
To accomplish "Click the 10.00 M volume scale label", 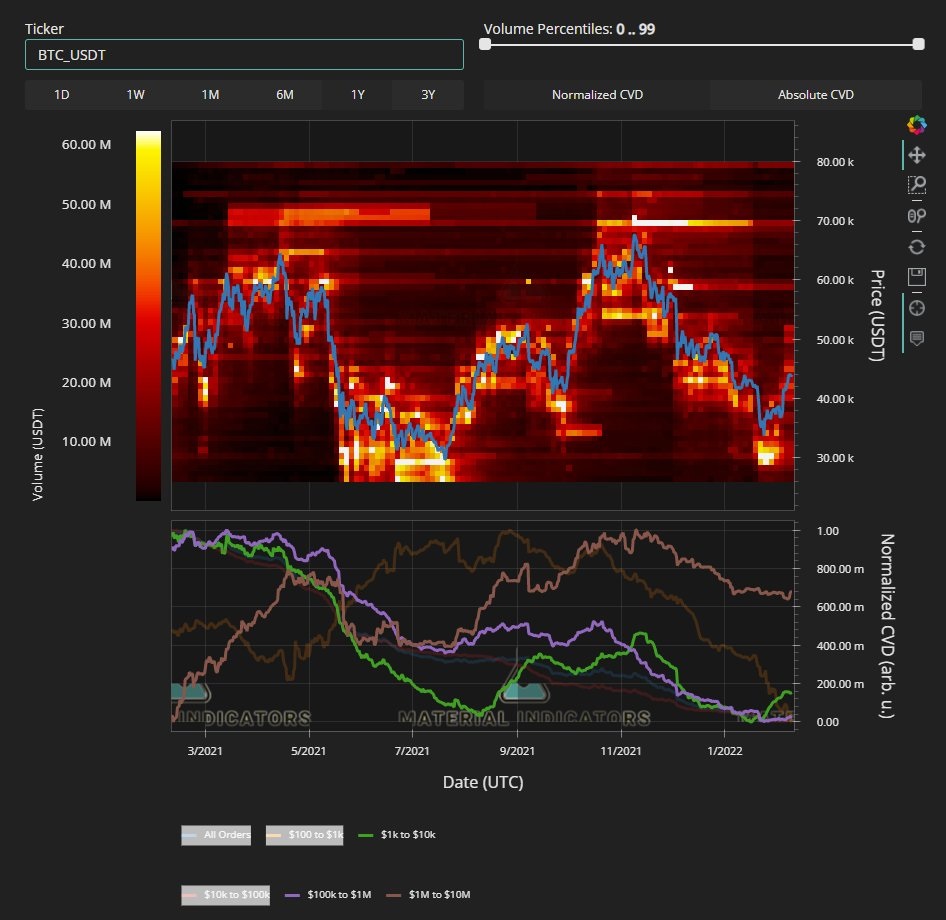I will click(86, 442).
